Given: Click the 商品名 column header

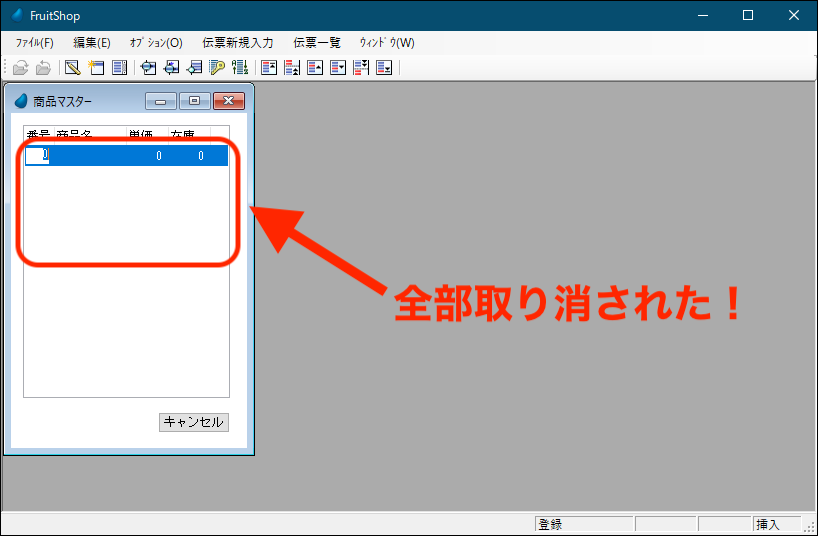Looking at the screenshot, I should pyautogui.click(x=75, y=135).
